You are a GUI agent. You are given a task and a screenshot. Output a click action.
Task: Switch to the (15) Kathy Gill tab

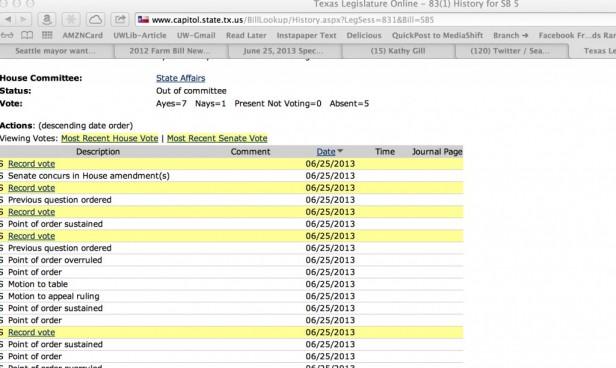(398, 51)
